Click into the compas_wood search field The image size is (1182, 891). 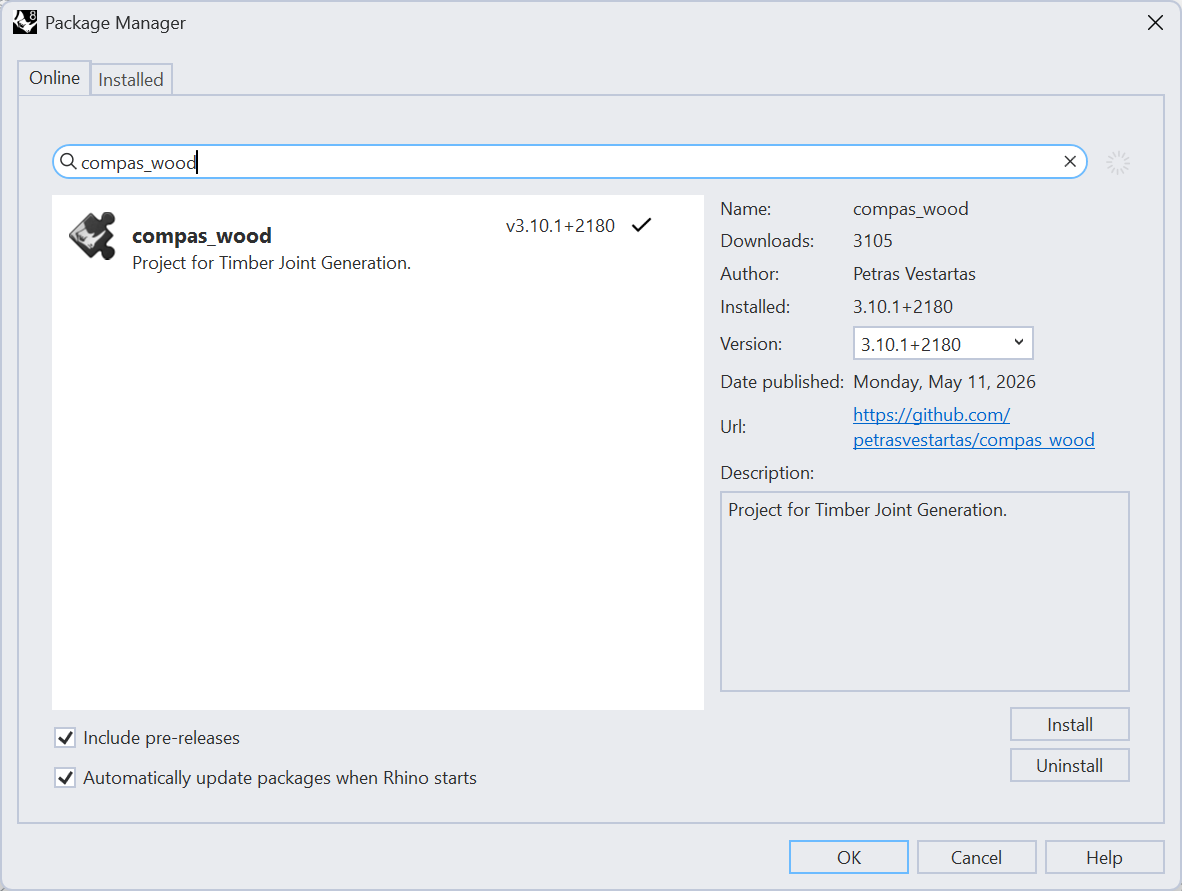tap(569, 162)
